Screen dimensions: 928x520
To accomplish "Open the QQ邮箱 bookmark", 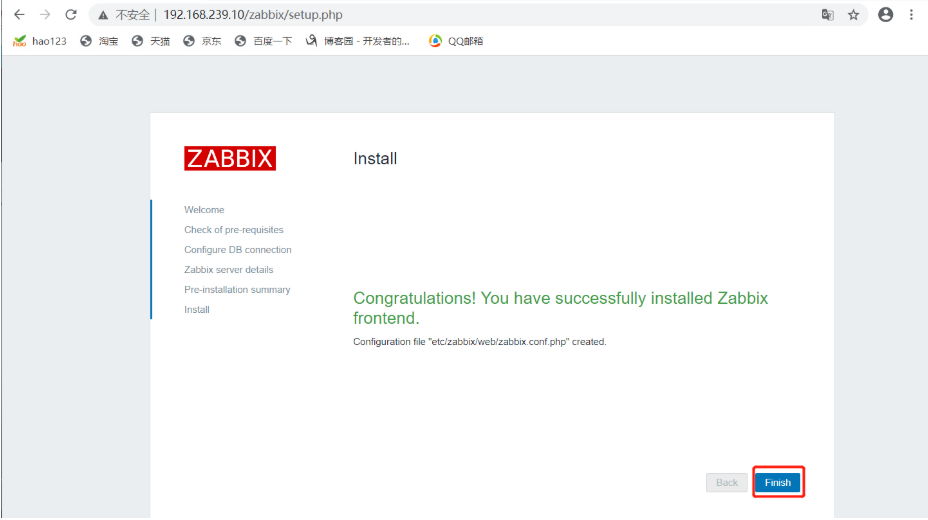I will (x=456, y=41).
